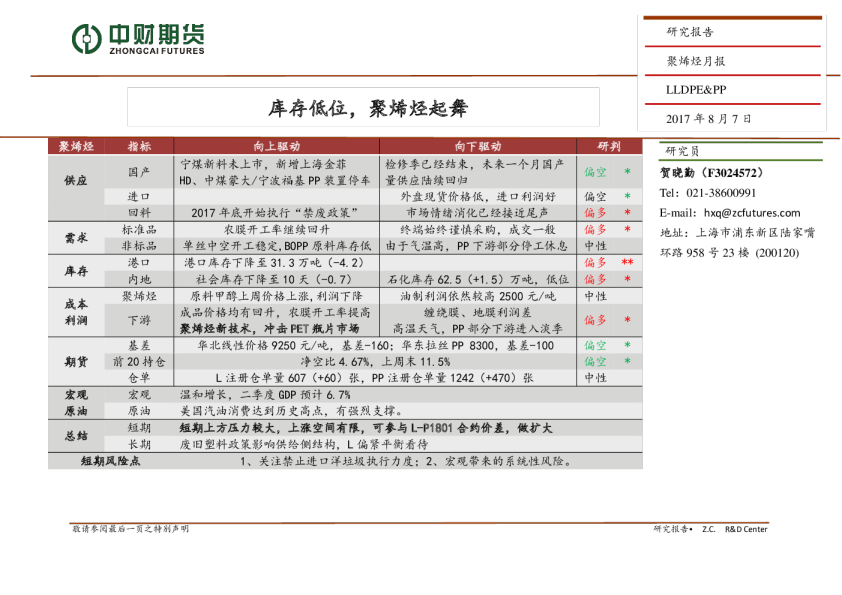Click cell 终端始终谨慎采购,成交一般
The width and height of the screenshot is (842, 595).
pyautogui.click(x=478, y=229)
